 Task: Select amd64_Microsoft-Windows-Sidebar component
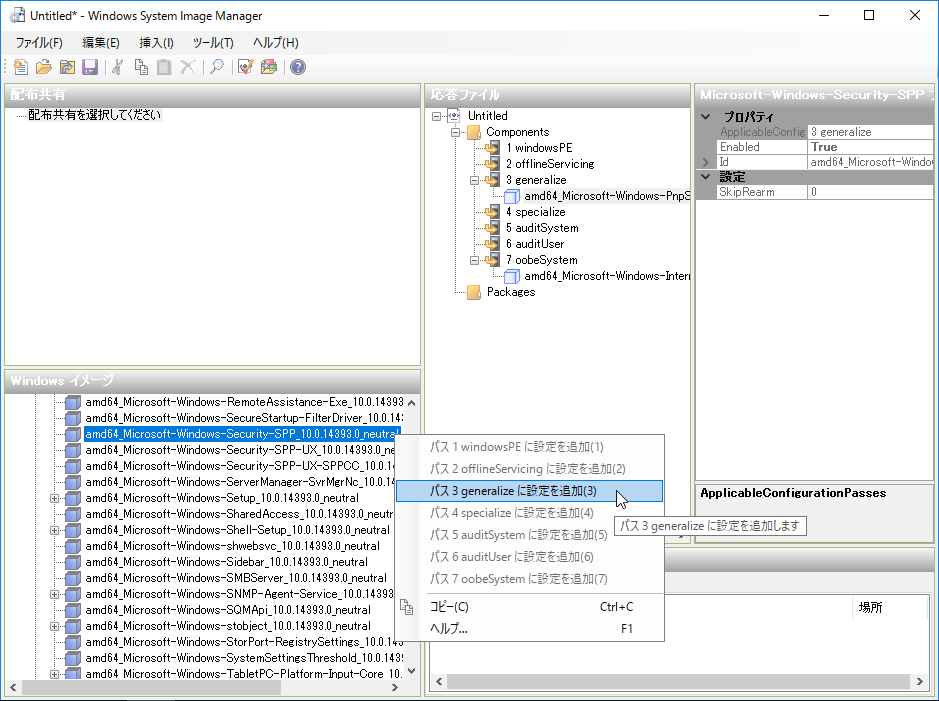226,562
